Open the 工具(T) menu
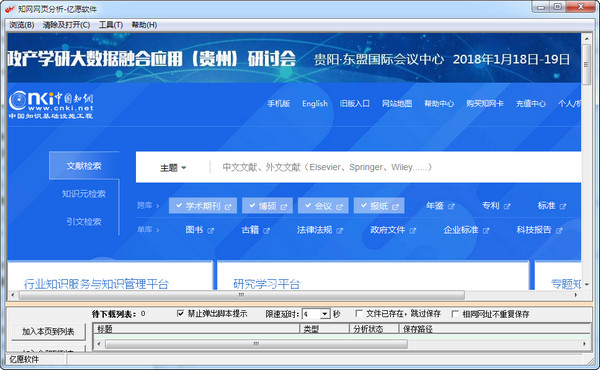Image resolution: width=600 pixels, height=370 pixels. pos(111,25)
